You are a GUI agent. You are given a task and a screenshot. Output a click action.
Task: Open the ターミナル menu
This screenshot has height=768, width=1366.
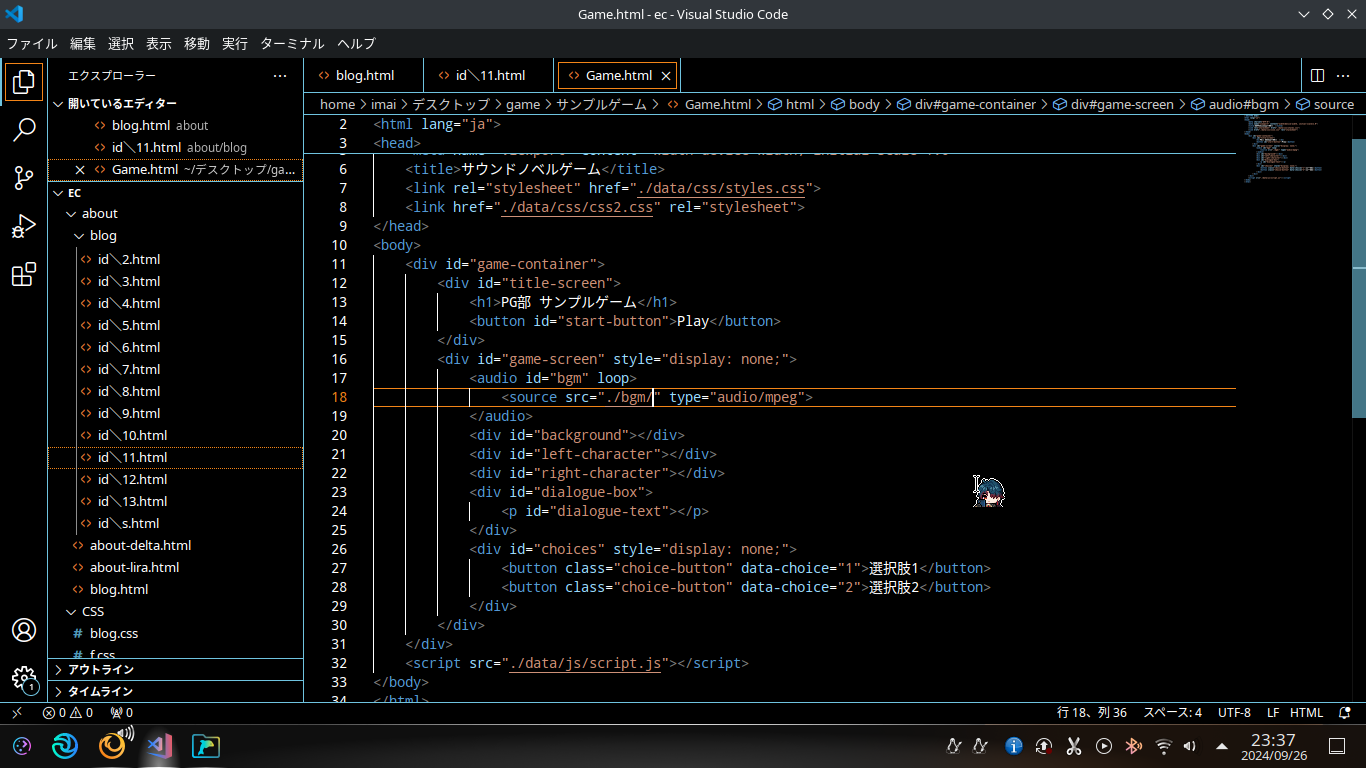[x=292, y=44]
